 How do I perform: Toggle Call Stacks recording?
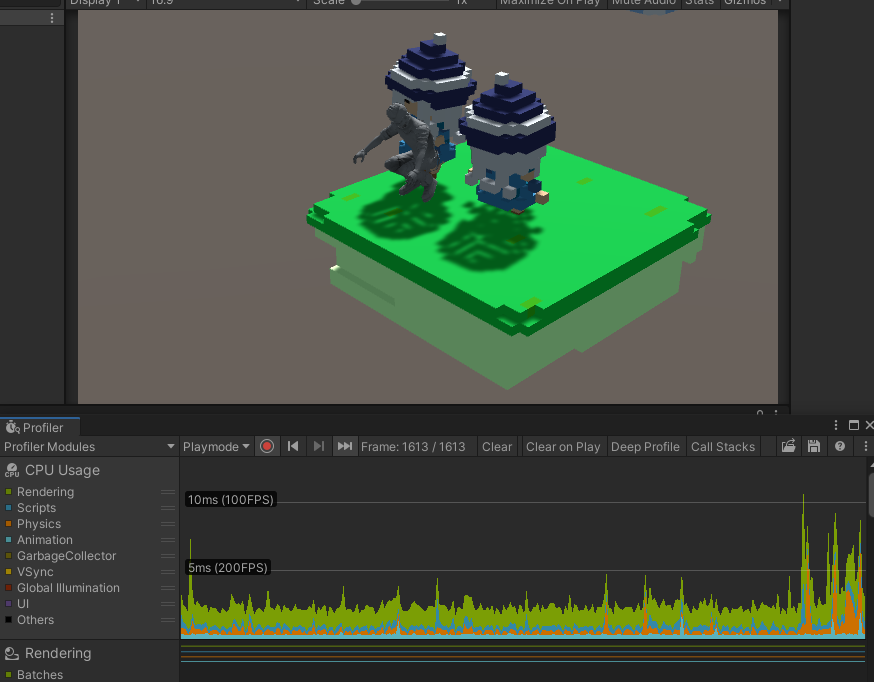pos(722,446)
